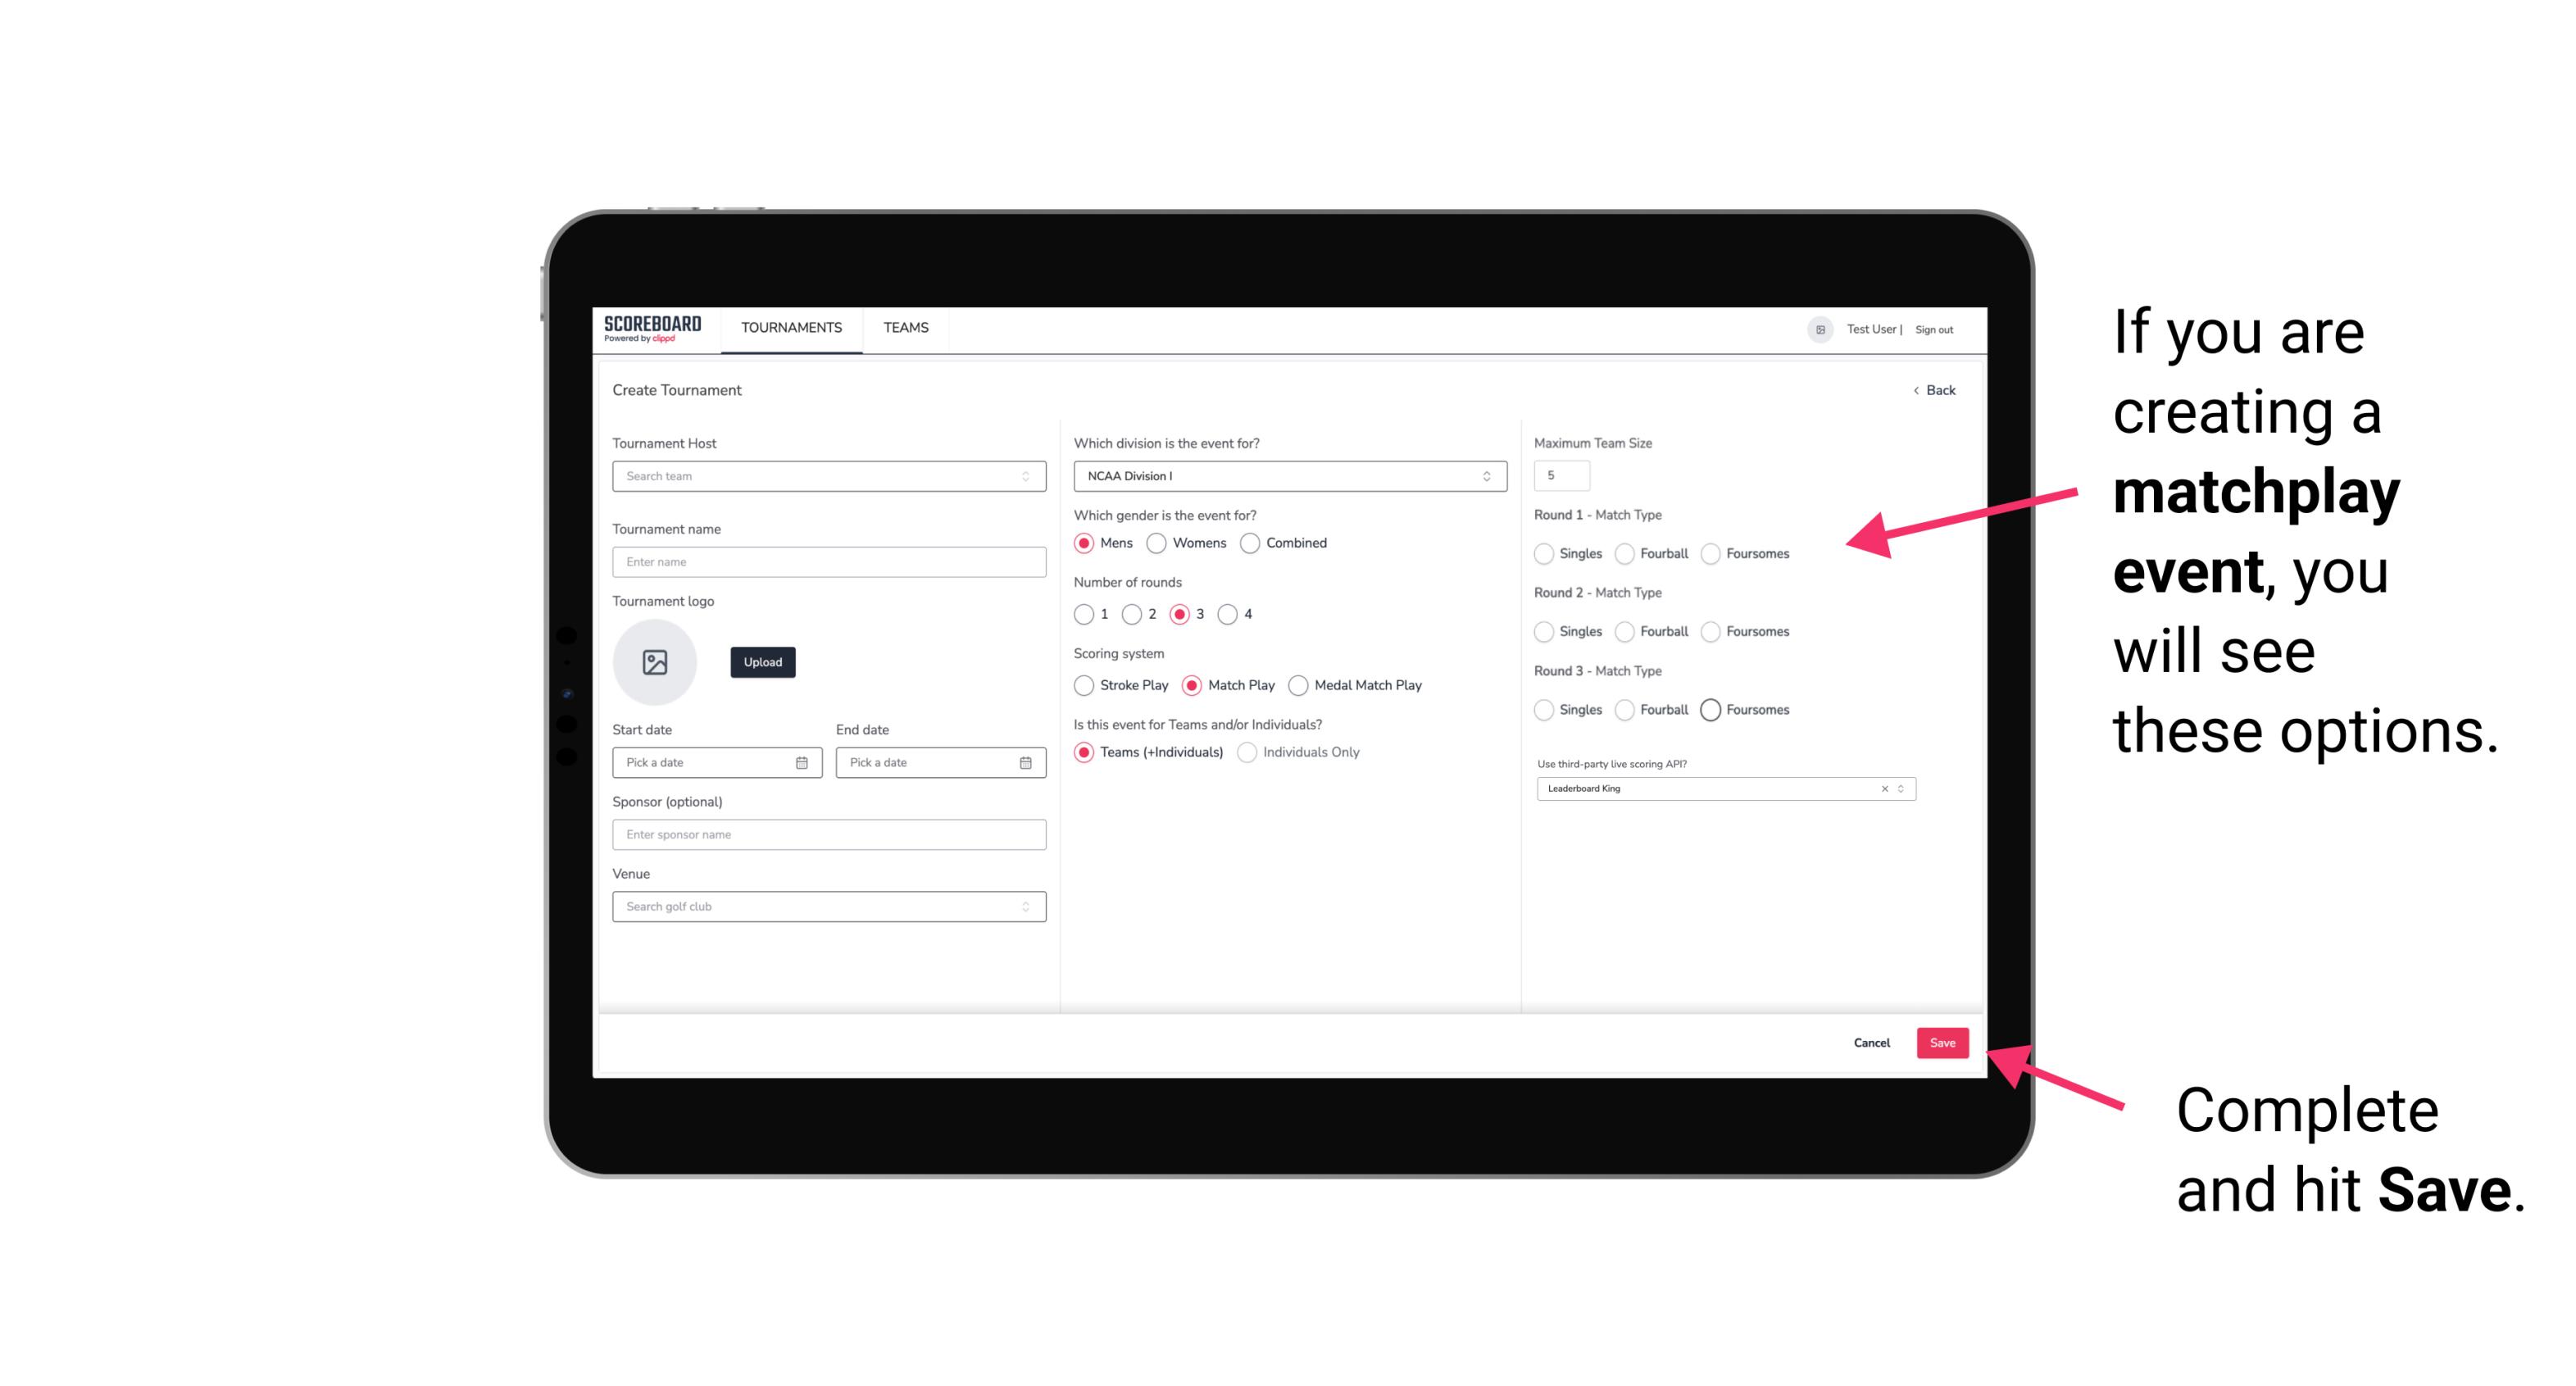2576x1386 pixels.
Task: Select the Singles Round 1 match type
Action: (x=1544, y=553)
